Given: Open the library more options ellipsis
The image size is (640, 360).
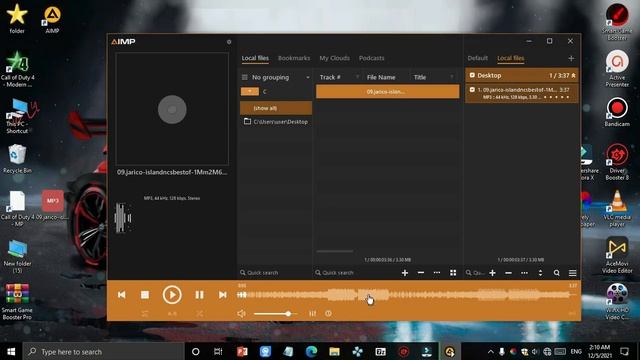Looking at the screenshot, I should pos(437,273).
